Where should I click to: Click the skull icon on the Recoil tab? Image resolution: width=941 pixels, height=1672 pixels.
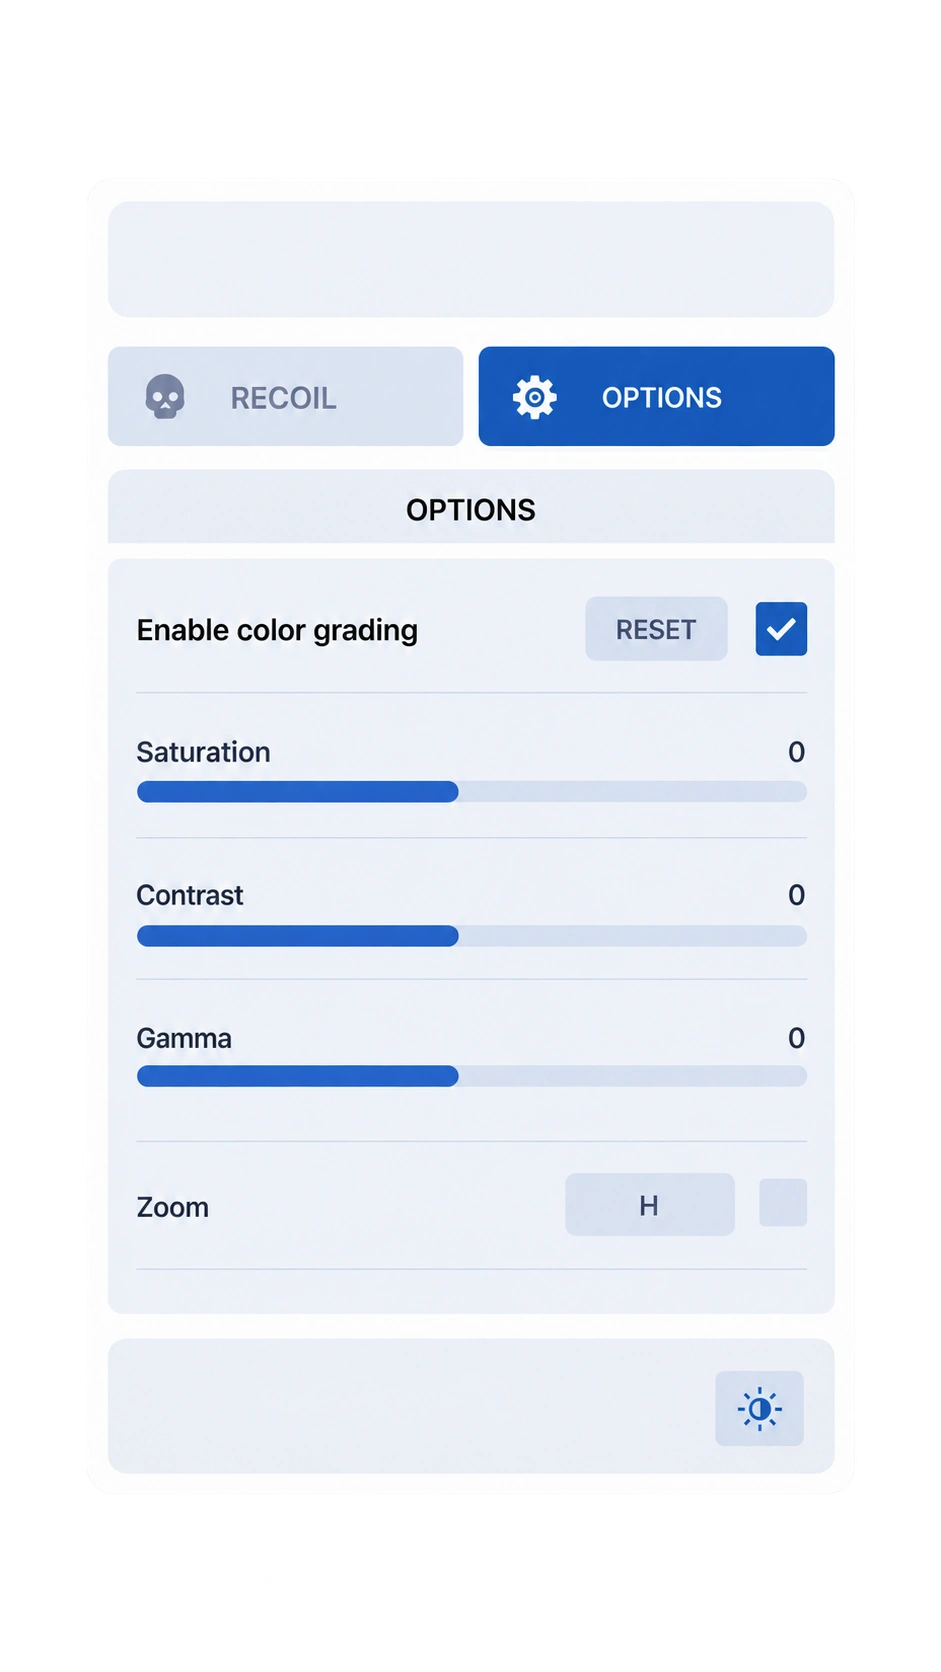(165, 397)
